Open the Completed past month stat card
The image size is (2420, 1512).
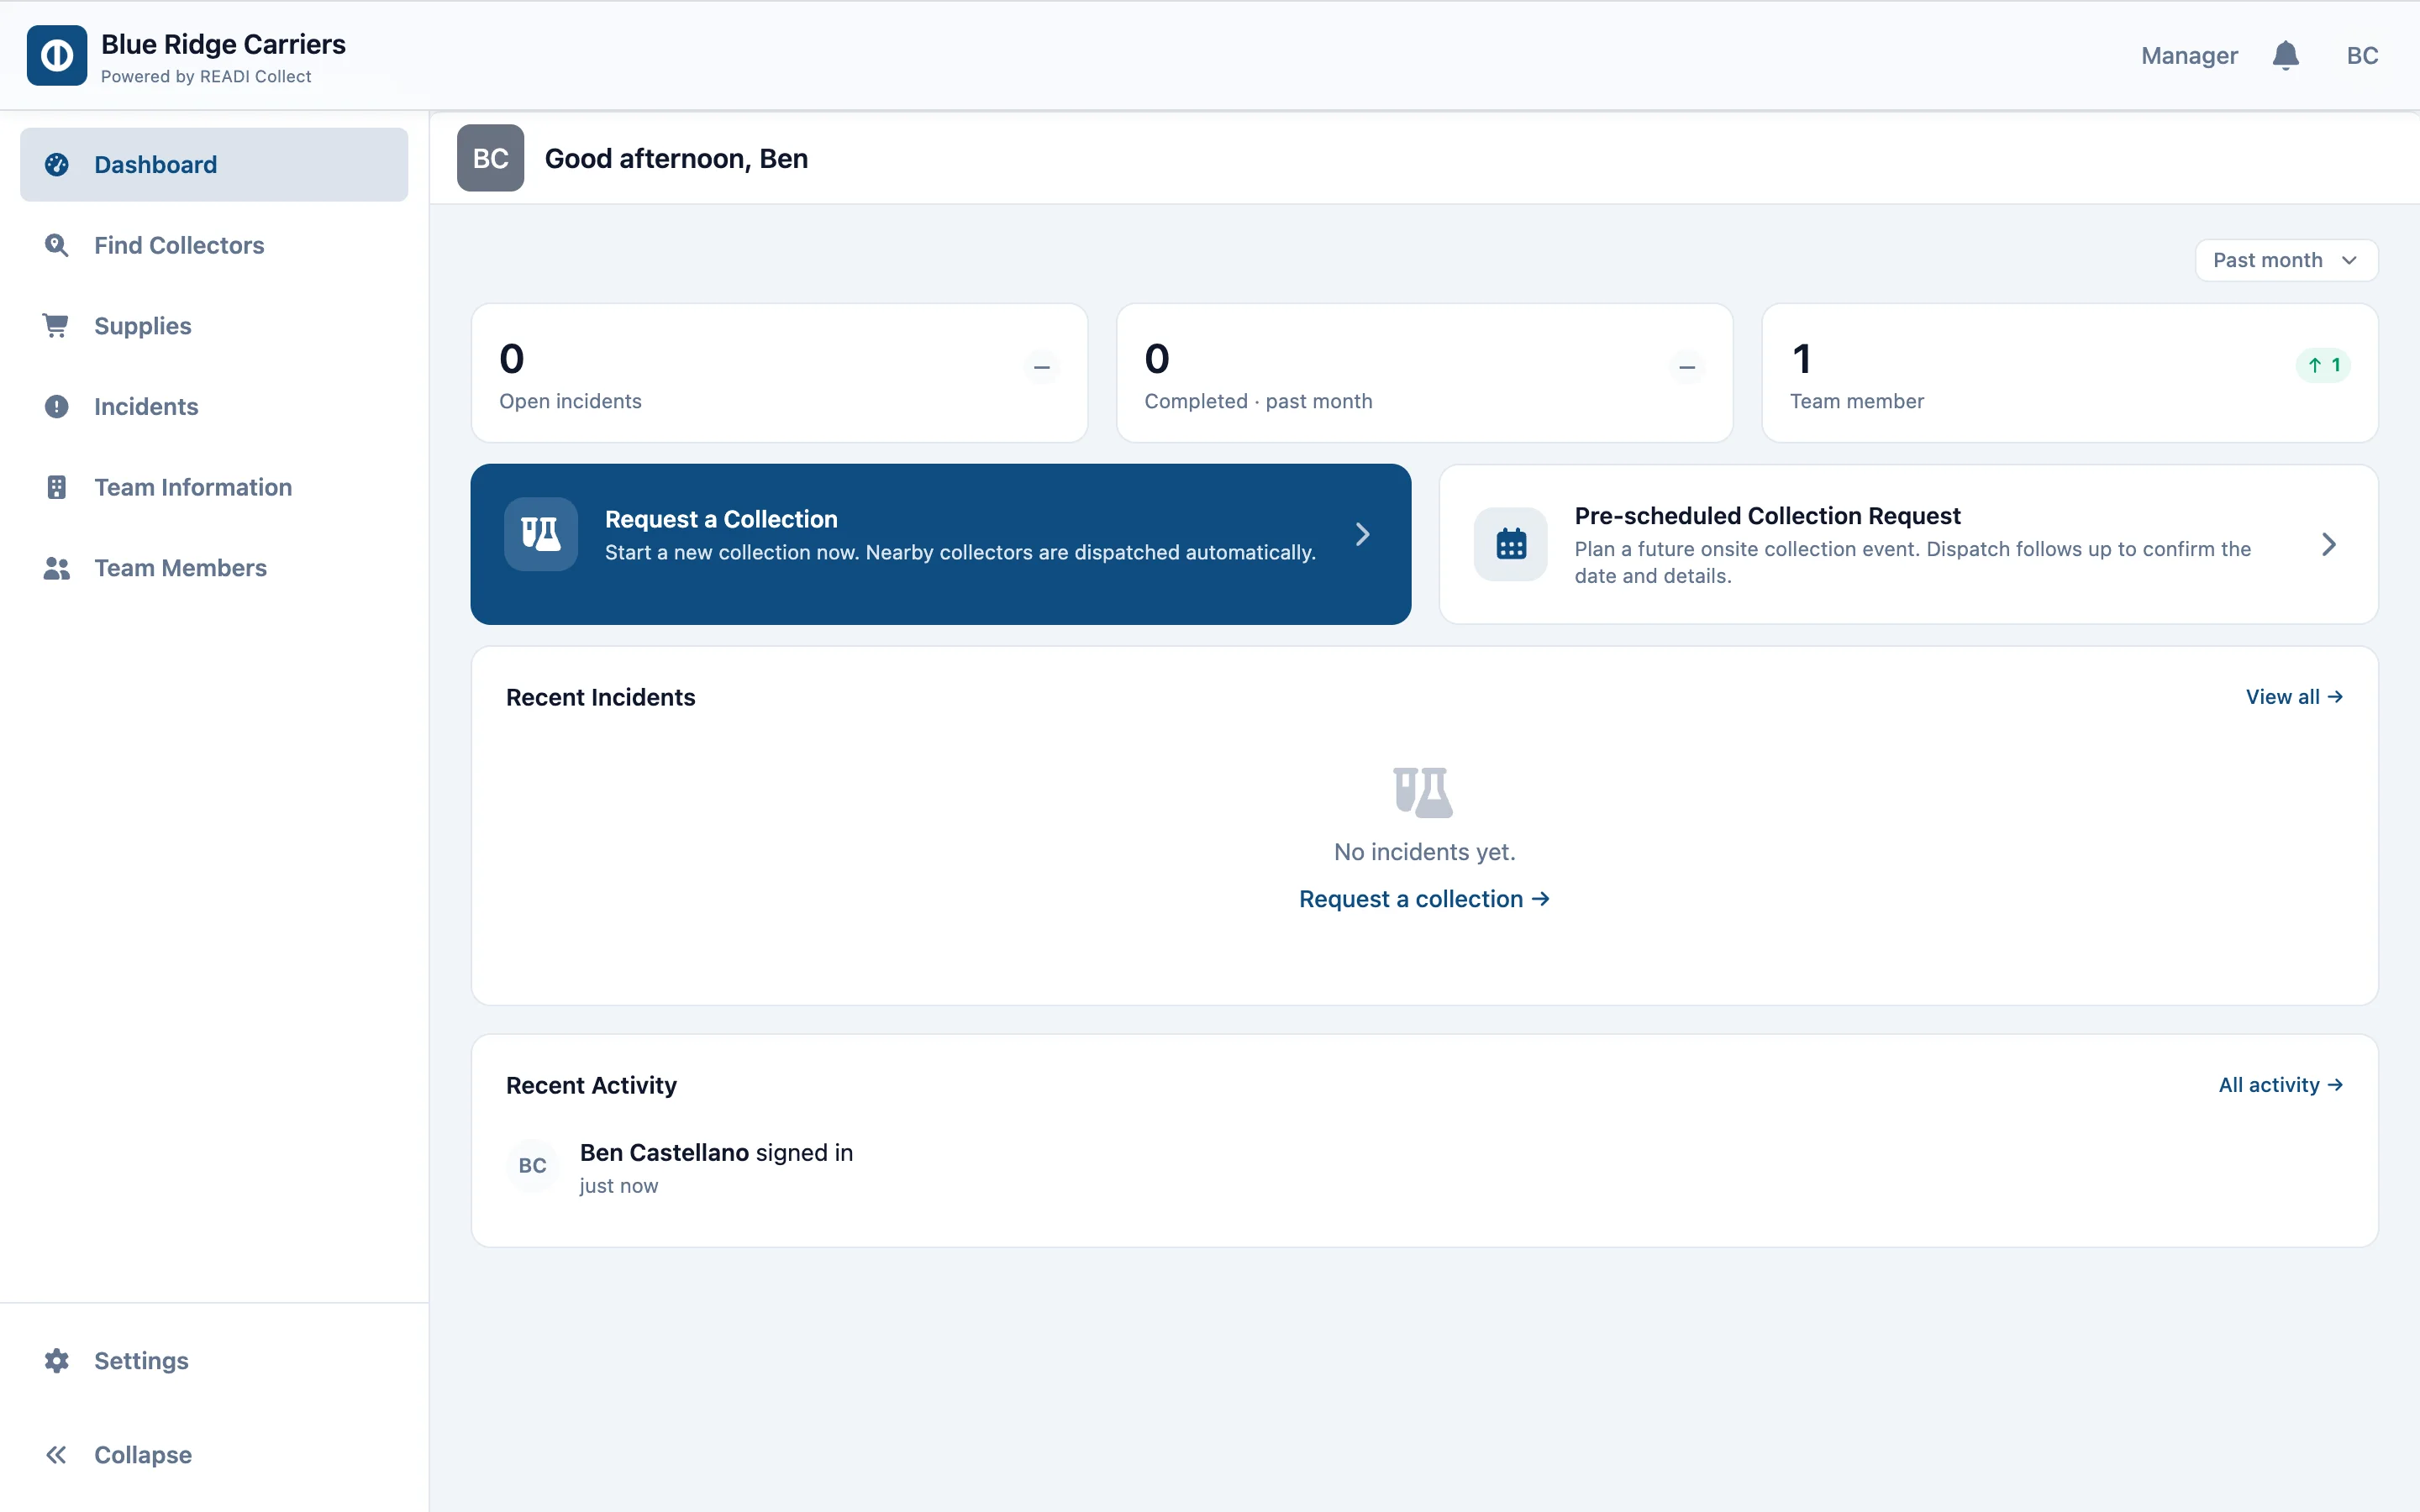coord(1424,373)
